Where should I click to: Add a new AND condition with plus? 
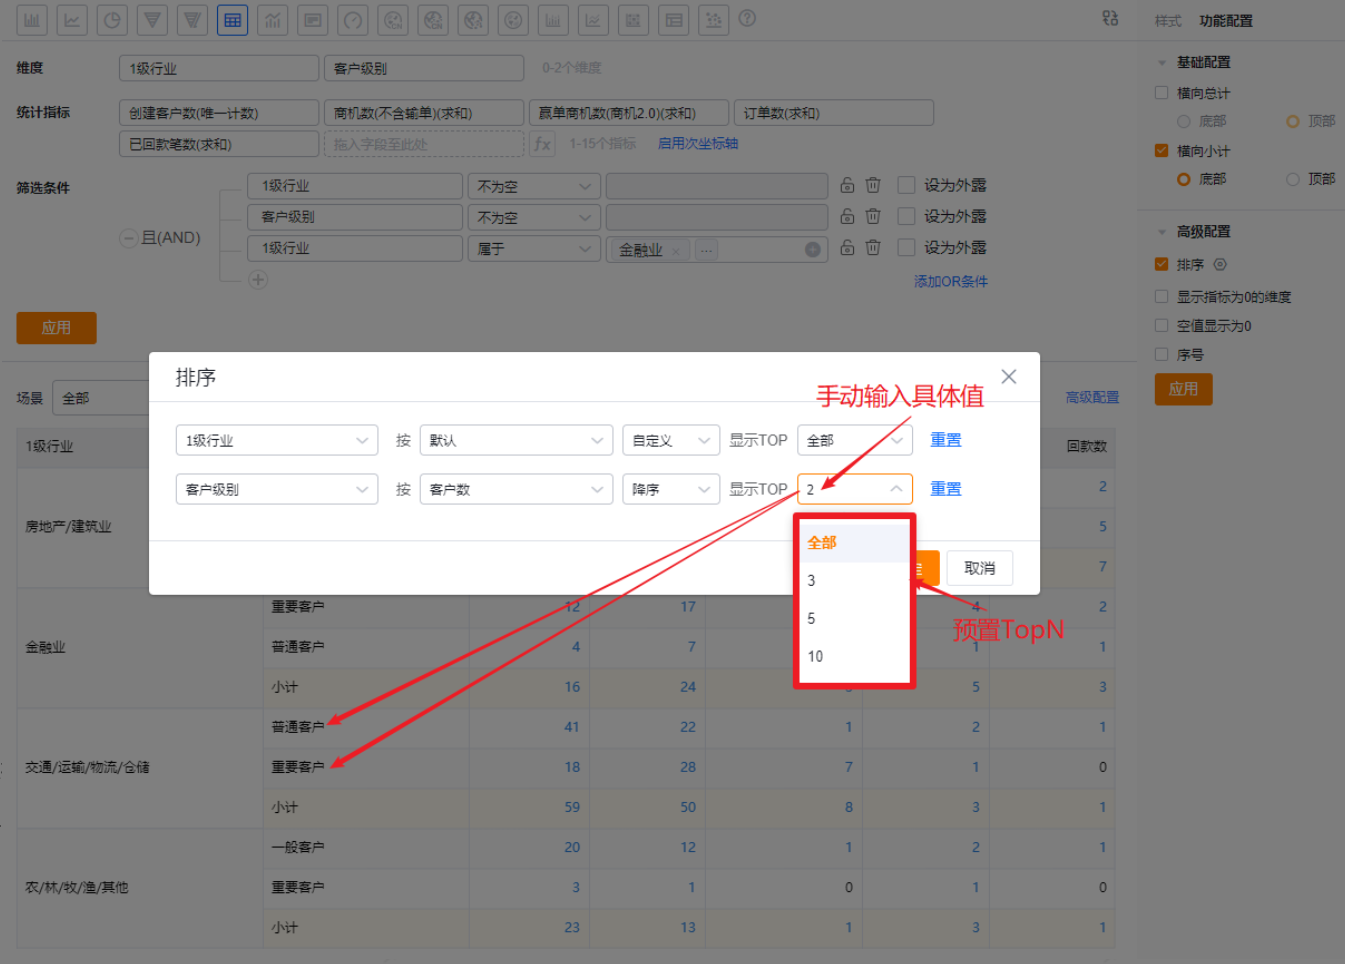coord(258,280)
